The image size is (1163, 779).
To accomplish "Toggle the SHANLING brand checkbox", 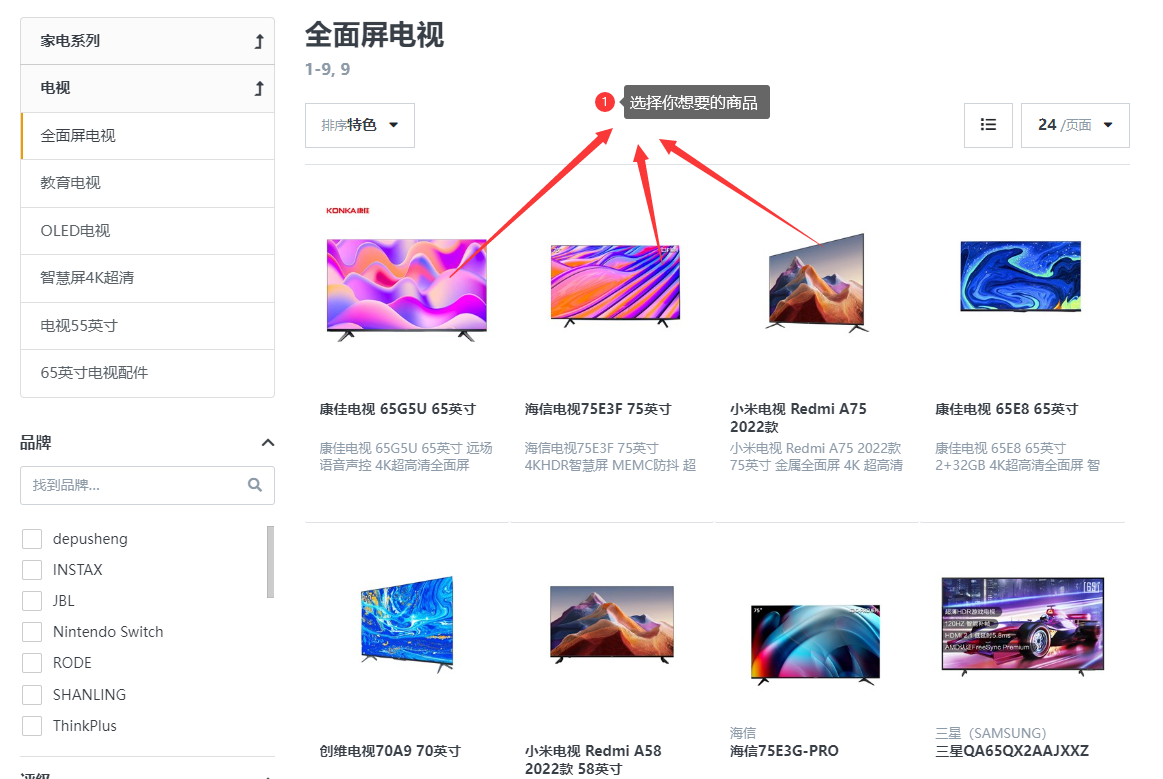I will [32, 694].
